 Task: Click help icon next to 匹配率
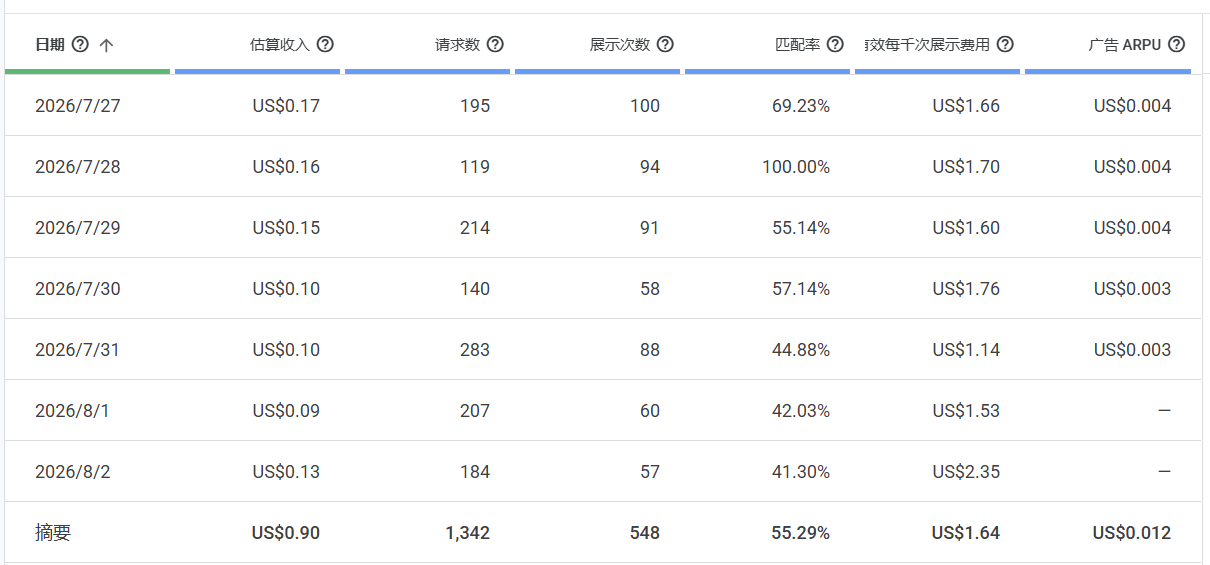pos(835,44)
